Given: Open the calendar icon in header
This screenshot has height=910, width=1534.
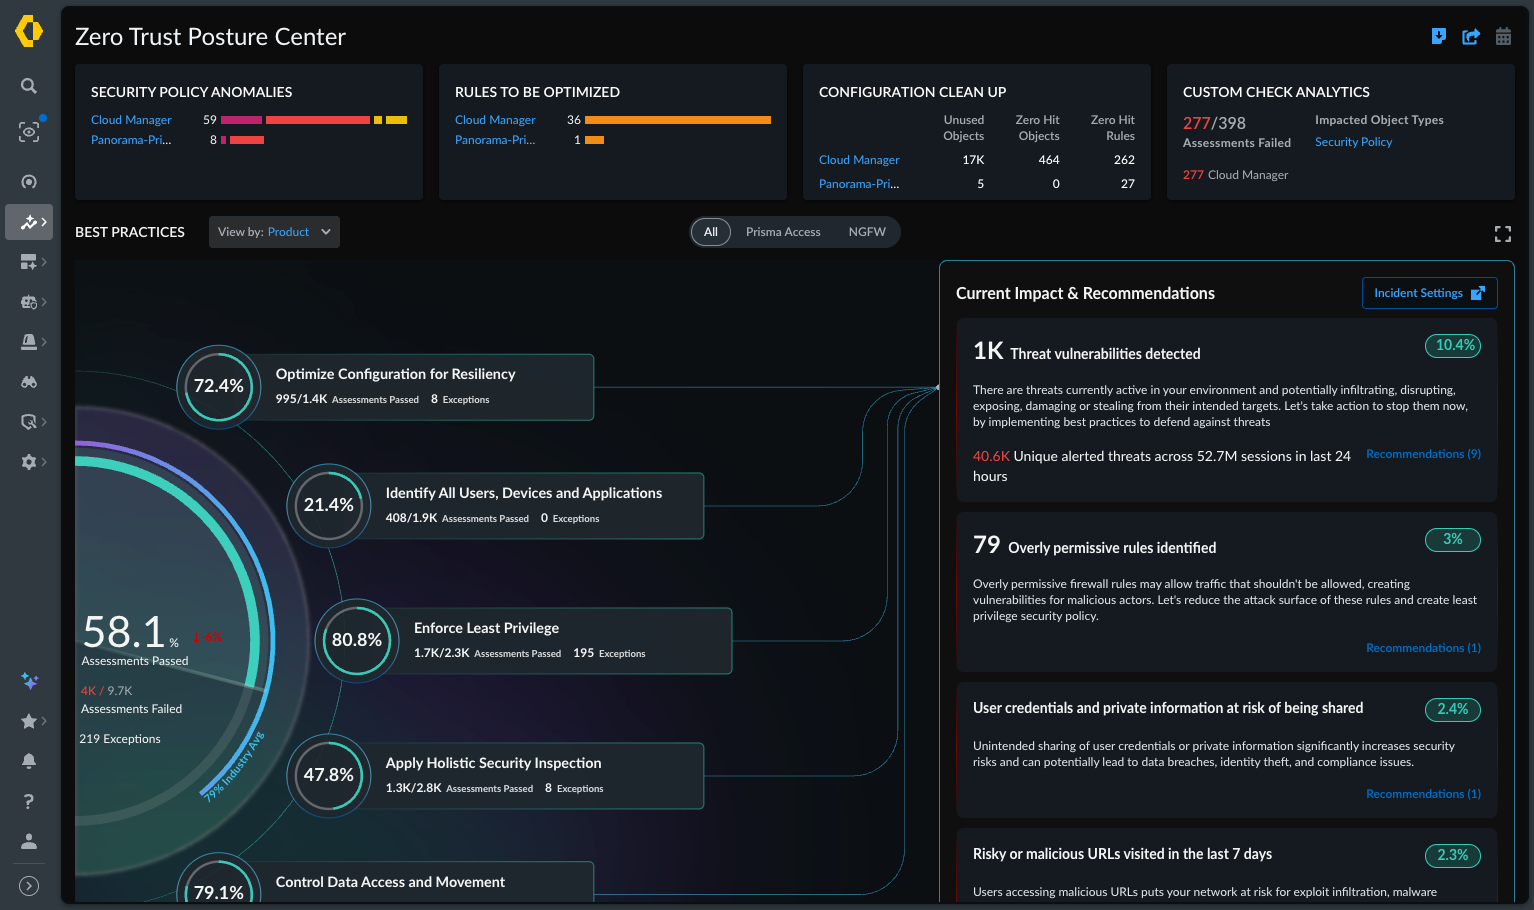Looking at the screenshot, I should point(1503,37).
